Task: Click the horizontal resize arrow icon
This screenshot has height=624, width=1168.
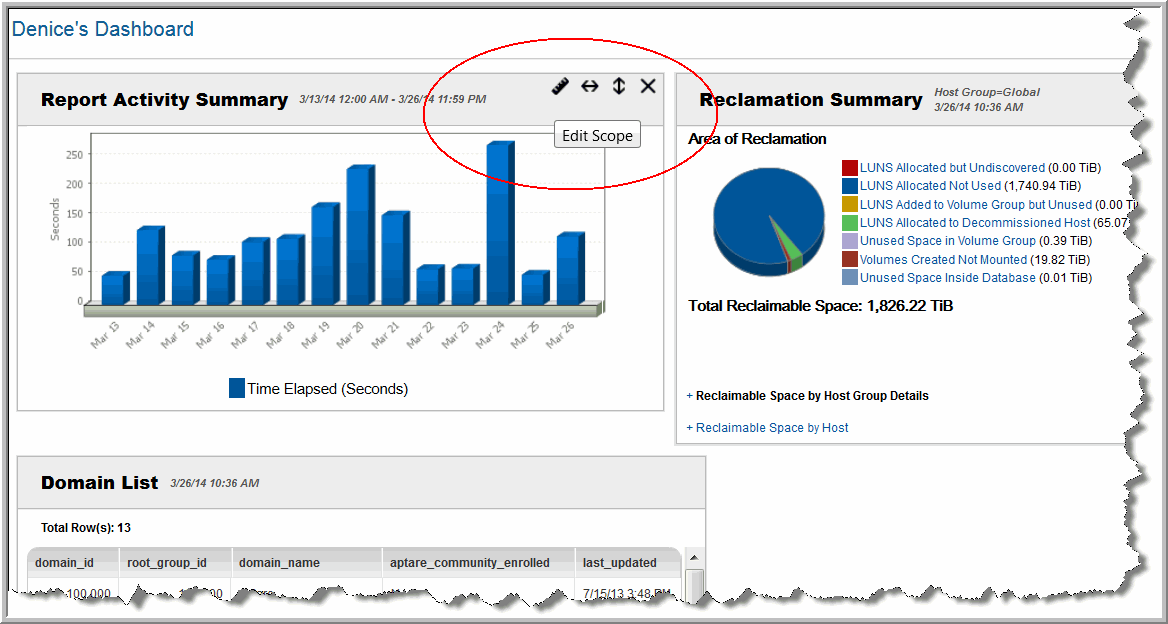Action: click(x=590, y=87)
